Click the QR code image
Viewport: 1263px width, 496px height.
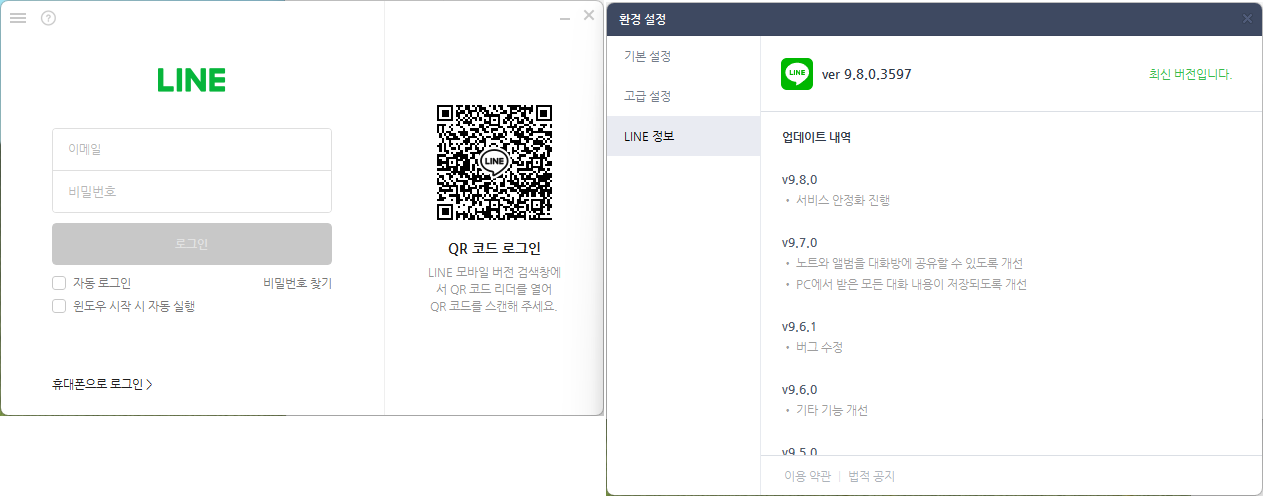click(494, 162)
